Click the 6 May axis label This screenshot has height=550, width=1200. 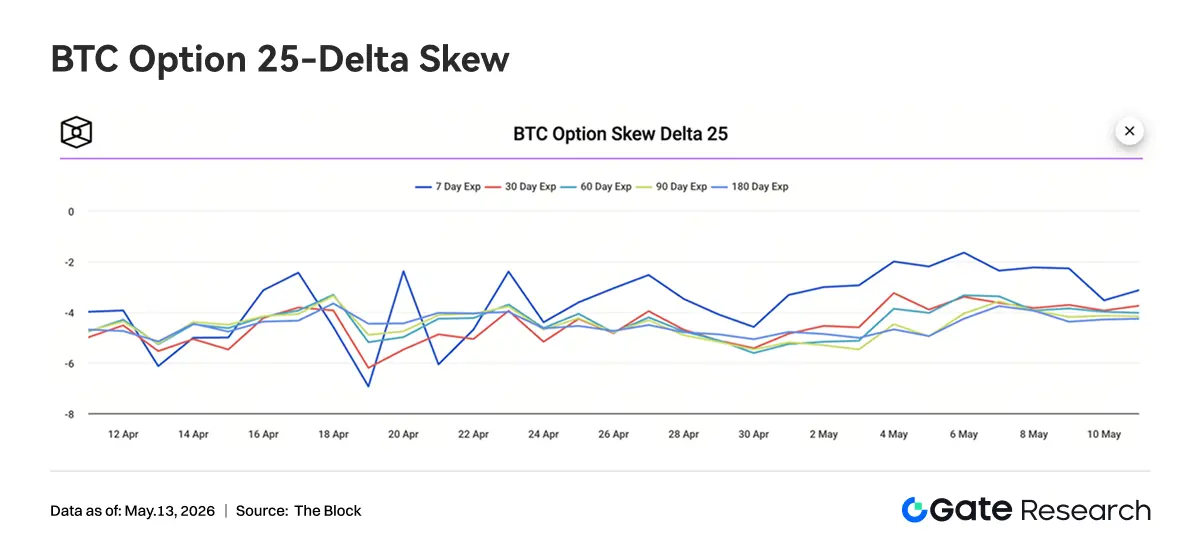click(963, 435)
